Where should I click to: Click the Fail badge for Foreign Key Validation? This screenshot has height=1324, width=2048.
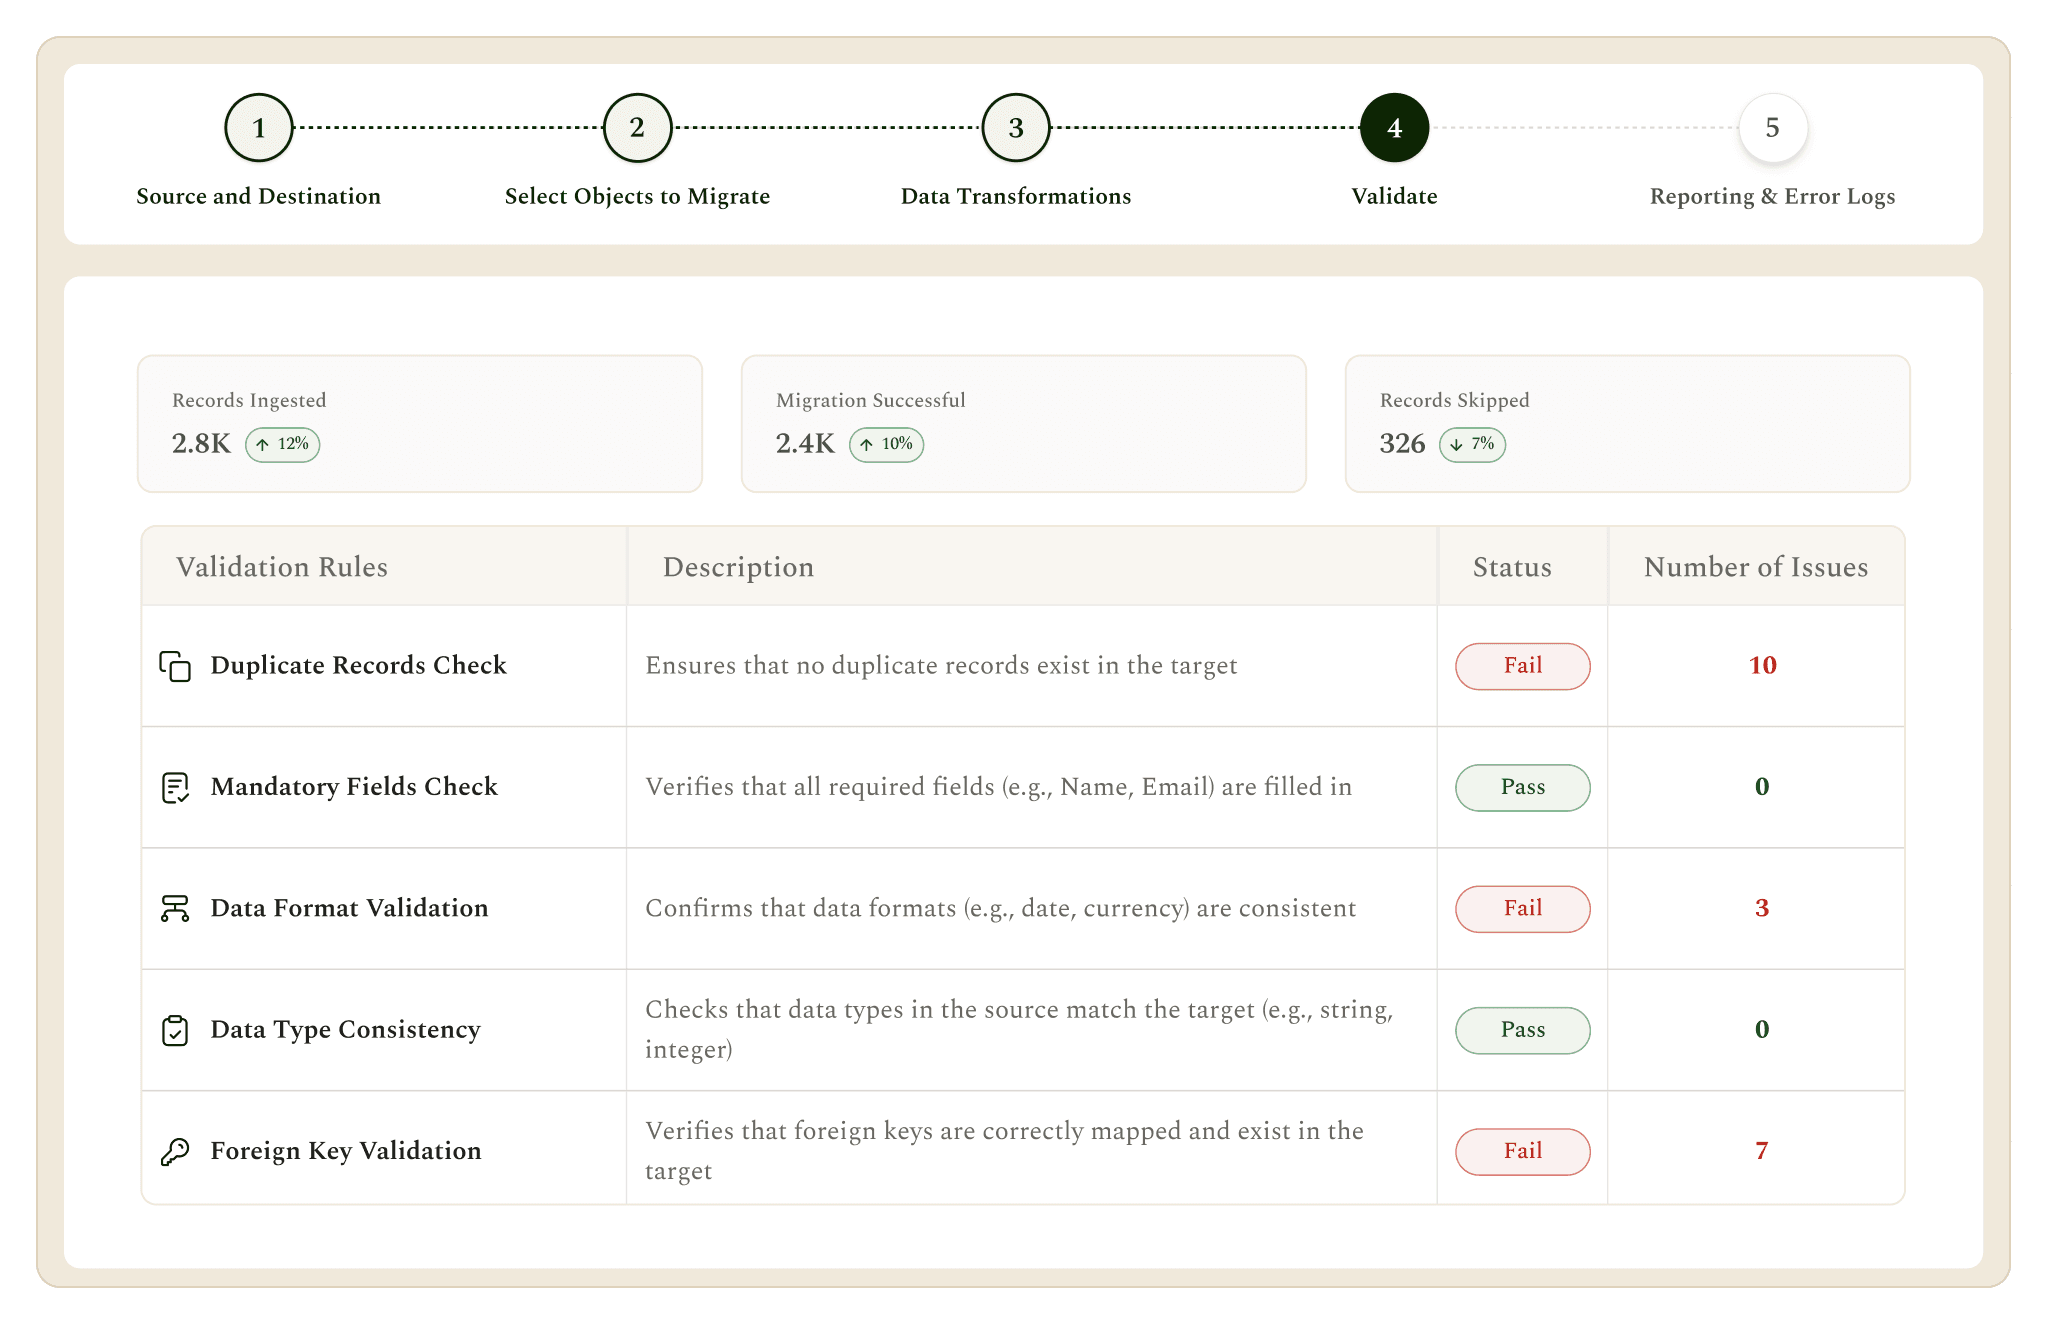point(1523,1152)
